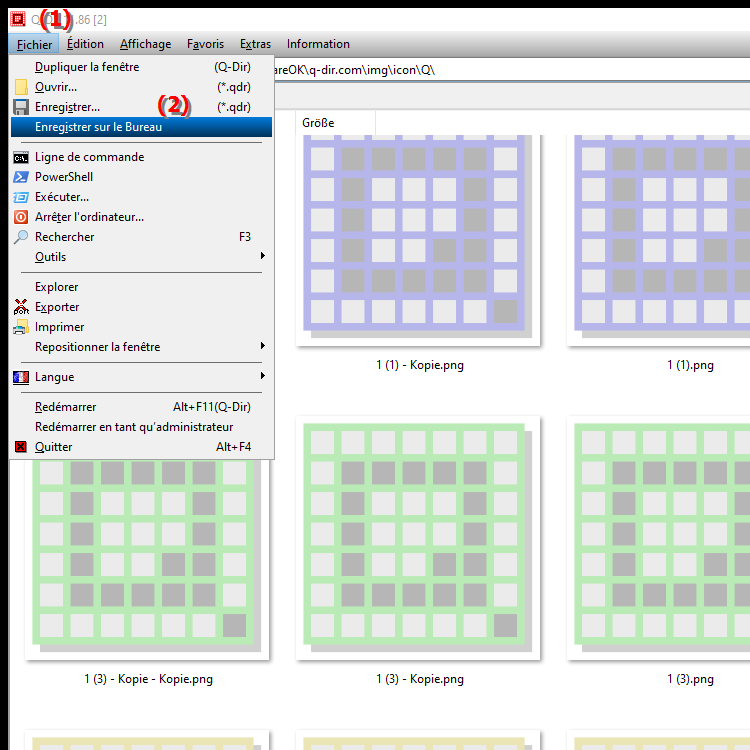Viewport: 750px width, 750px height.
Task: Choose Redémarrer en tant qu'administrateur
Action: coord(134,427)
